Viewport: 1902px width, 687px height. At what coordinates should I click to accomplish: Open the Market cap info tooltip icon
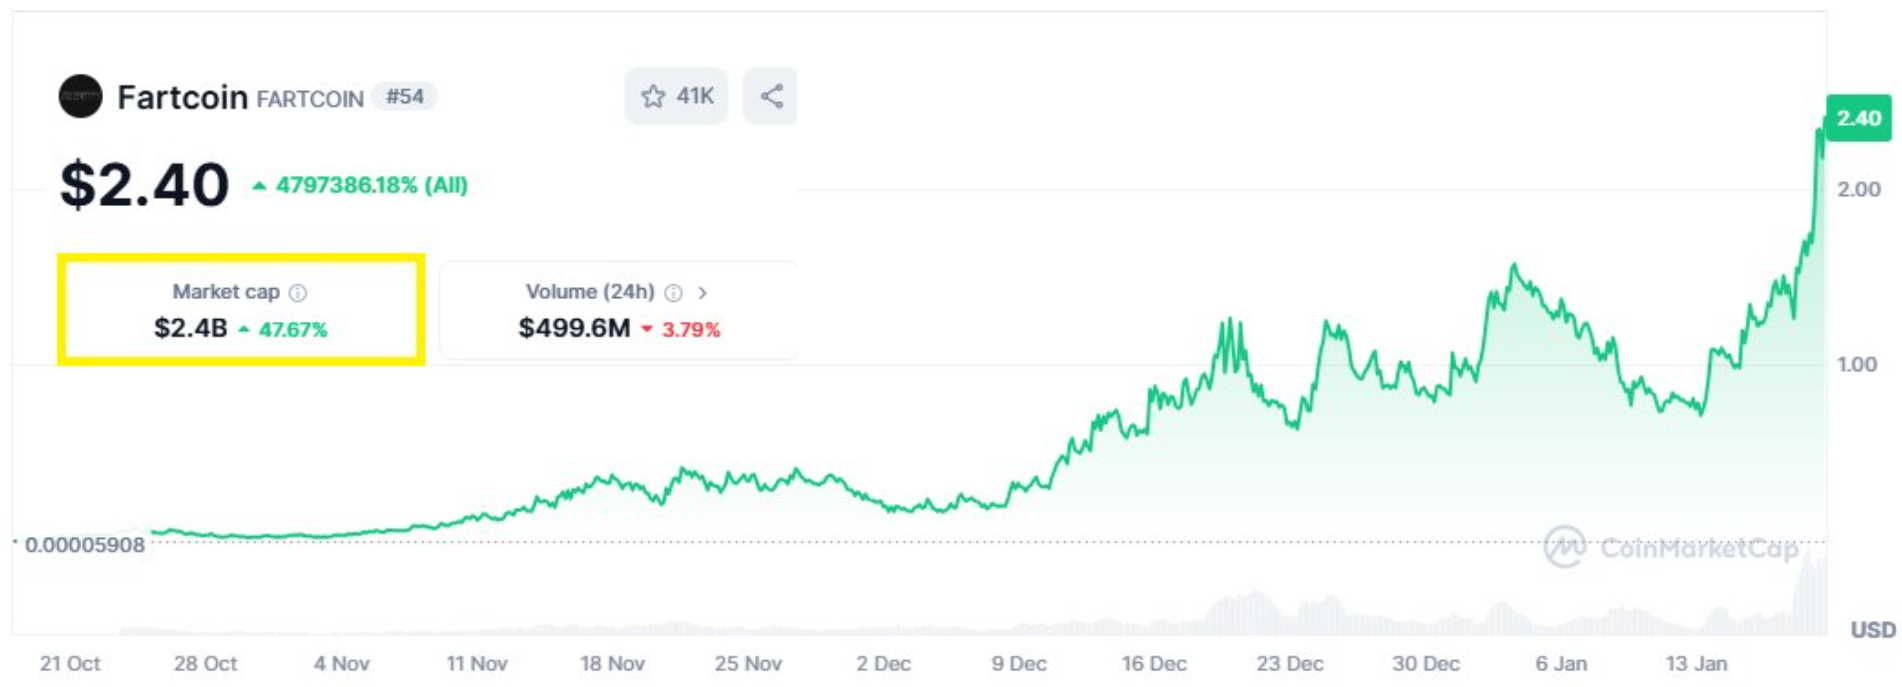click(298, 293)
